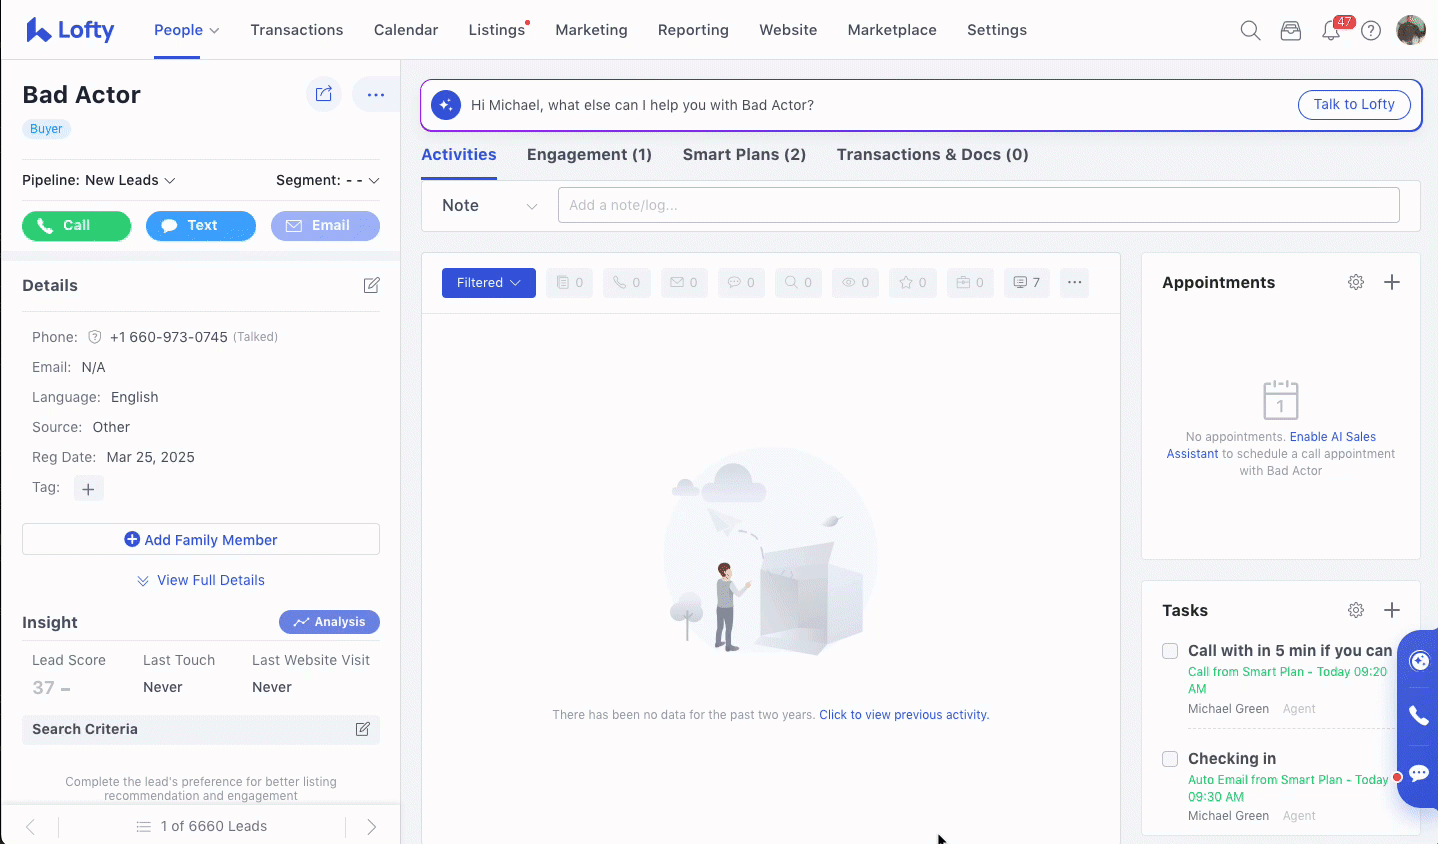
Task: Open the Note type dropdown
Action: (x=490, y=206)
